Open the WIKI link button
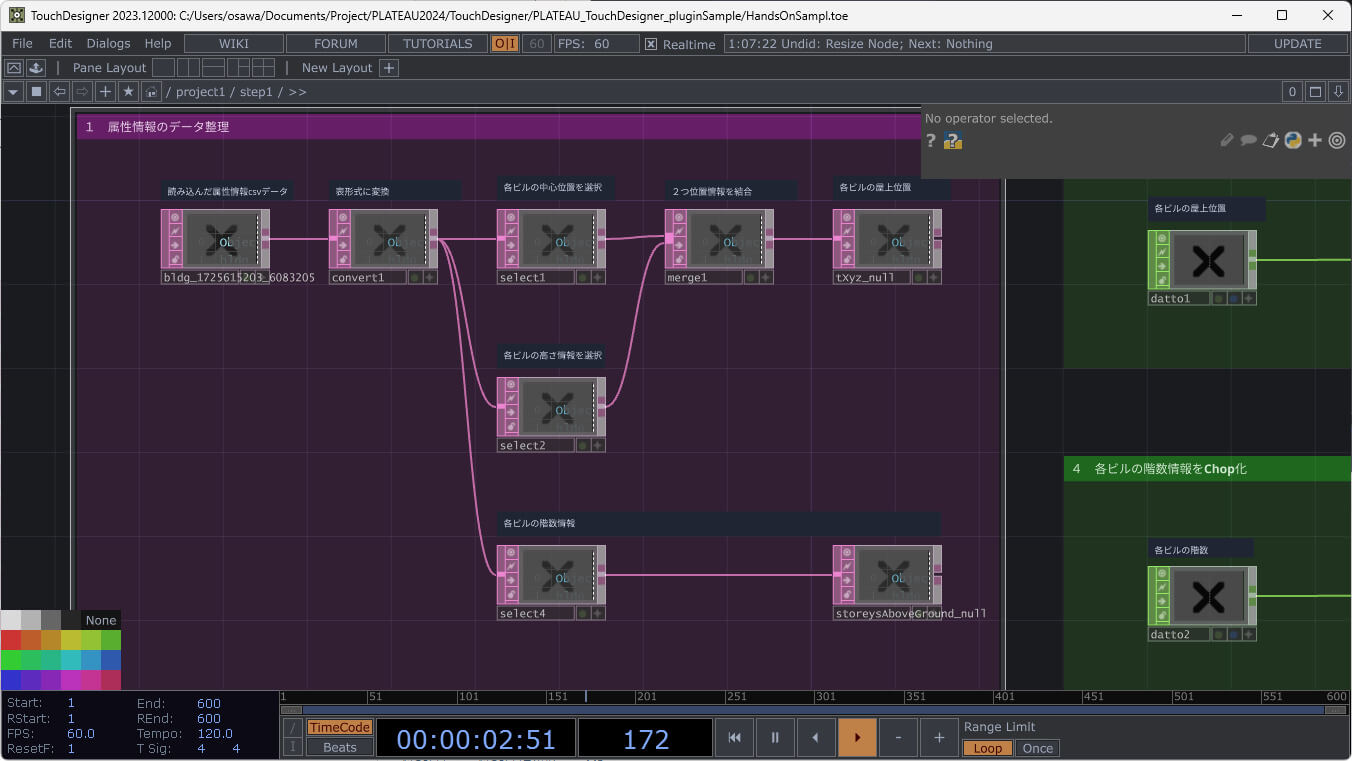The image size is (1352, 761). pyautogui.click(x=234, y=44)
